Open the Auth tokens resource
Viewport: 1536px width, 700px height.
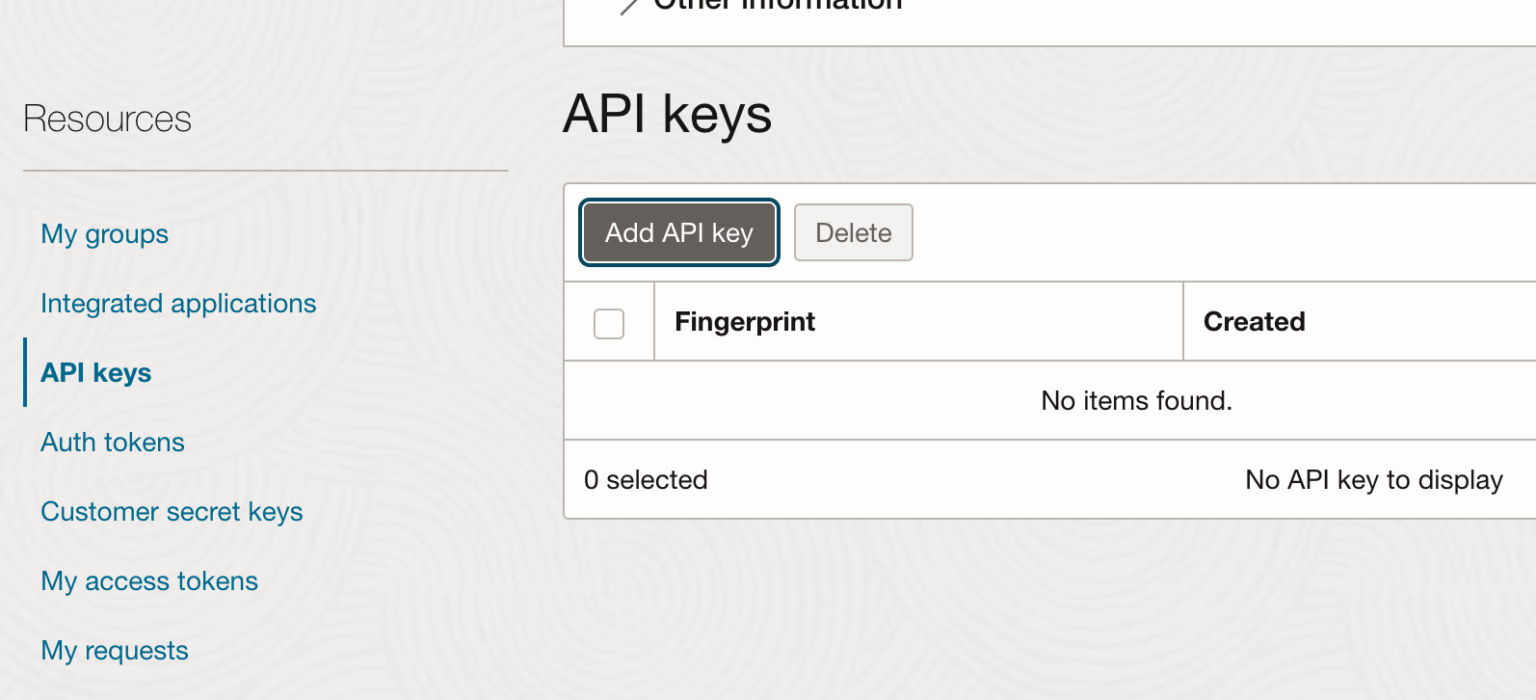tap(112, 442)
